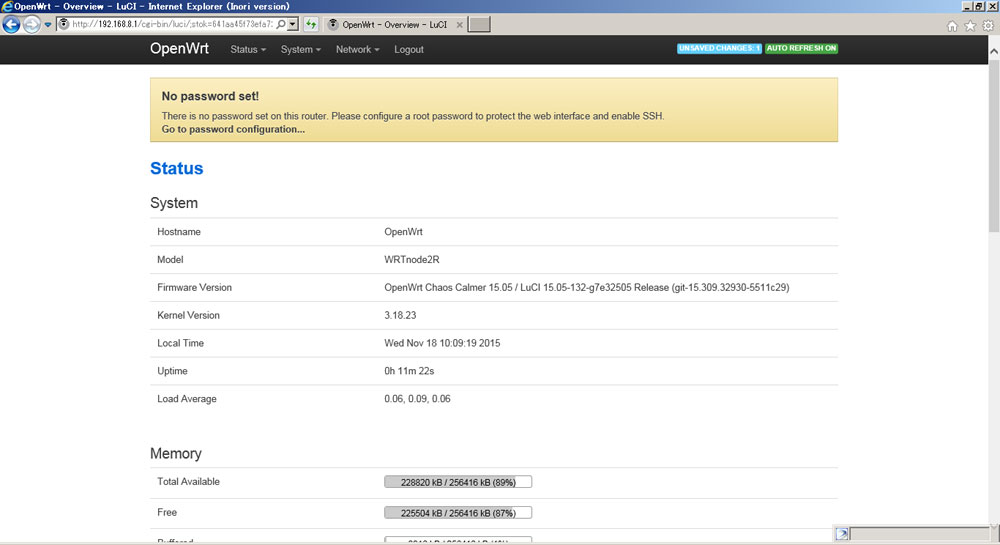Screen dimensions: 1000x545
Task: Expand the Network dropdown menu
Action: (x=357, y=49)
